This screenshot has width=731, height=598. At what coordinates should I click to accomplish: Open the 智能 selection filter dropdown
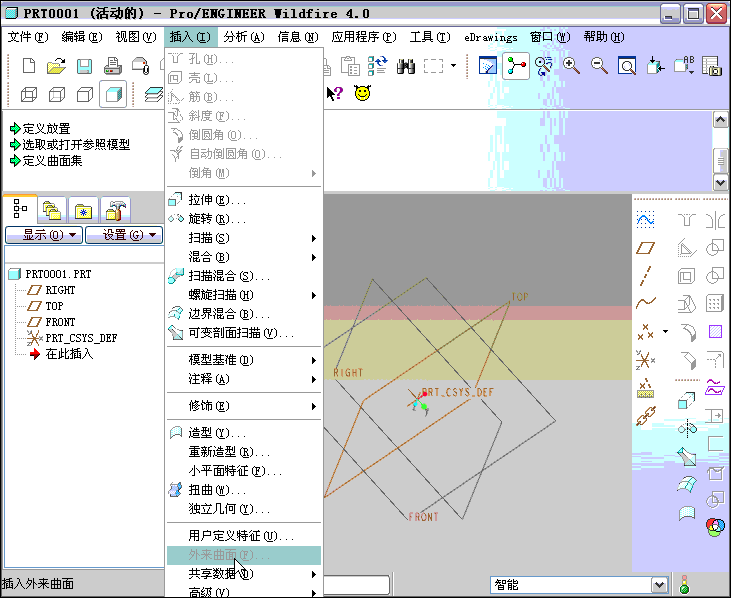pos(659,584)
